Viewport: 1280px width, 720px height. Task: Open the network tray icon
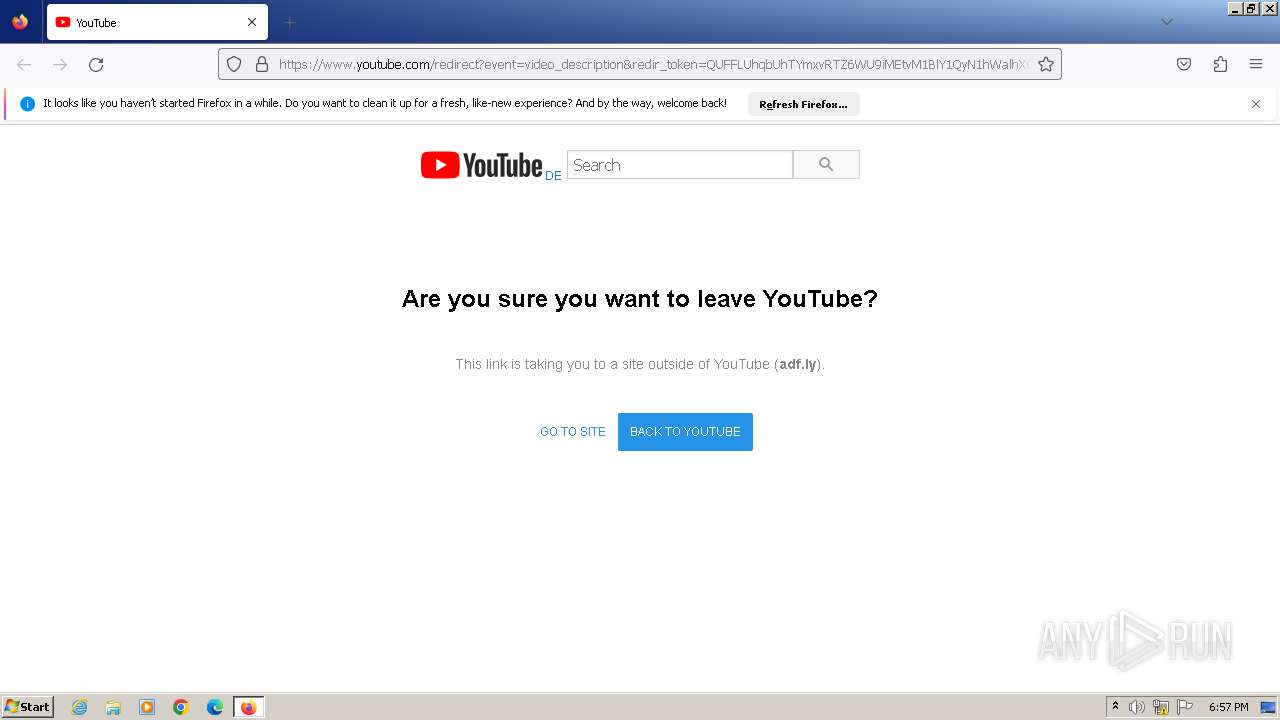coord(1161,707)
